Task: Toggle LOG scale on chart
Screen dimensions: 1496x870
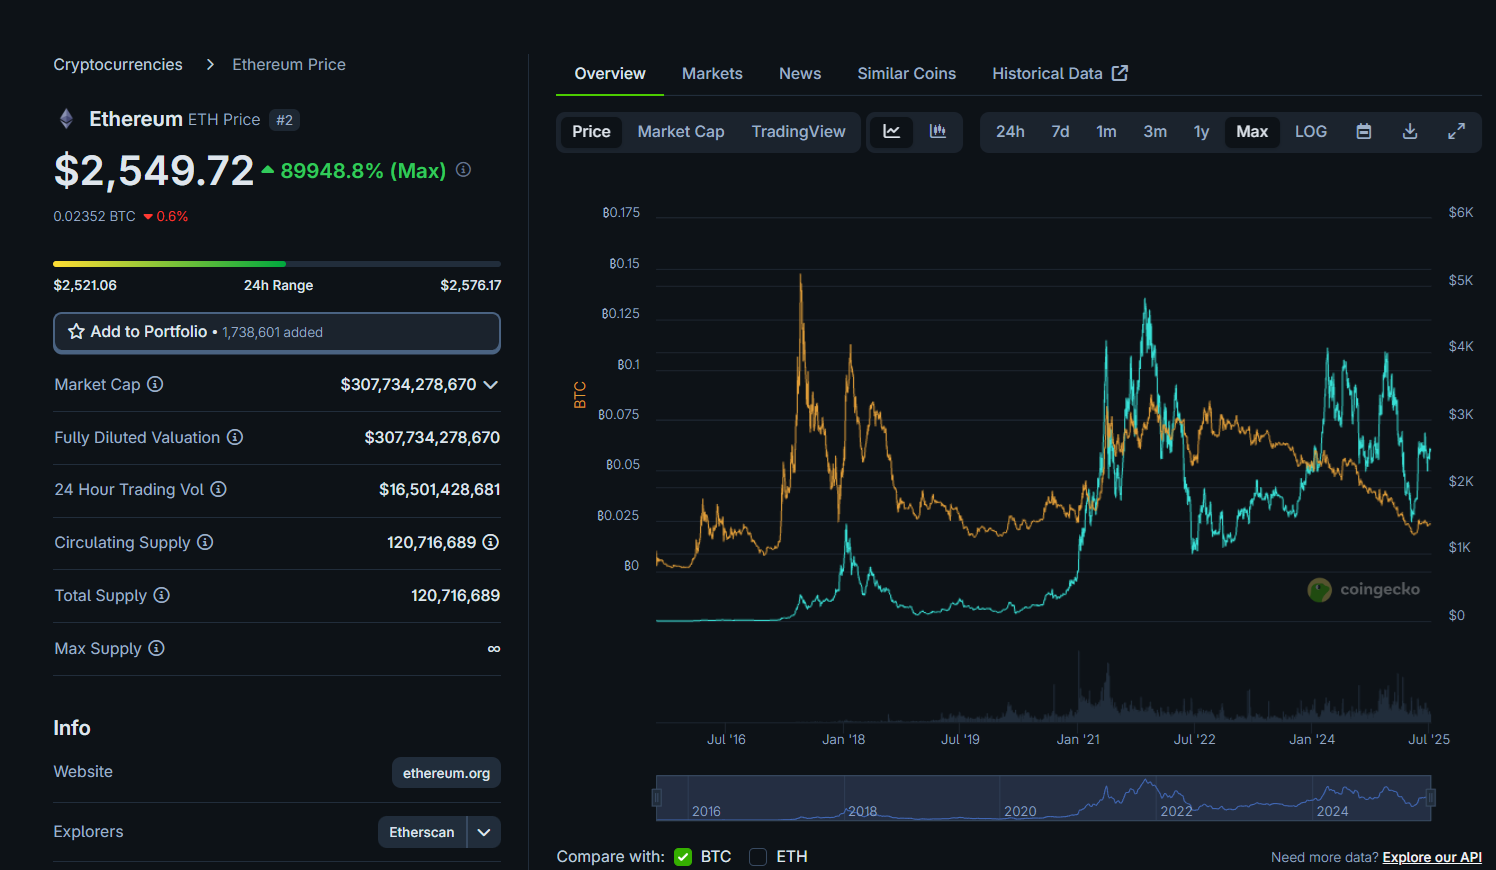Action: [x=1311, y=132]
